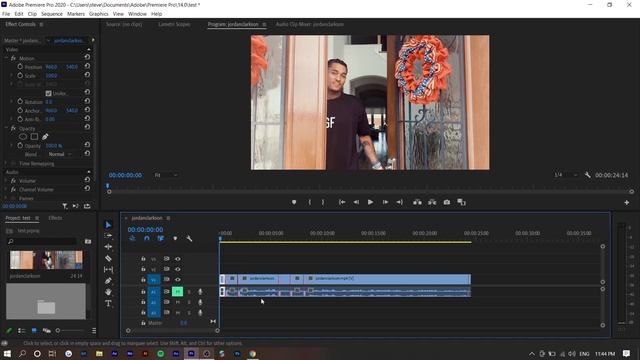Expand Time Remapping section
This screenshot has width=640, height=360.
pos(7,163)
